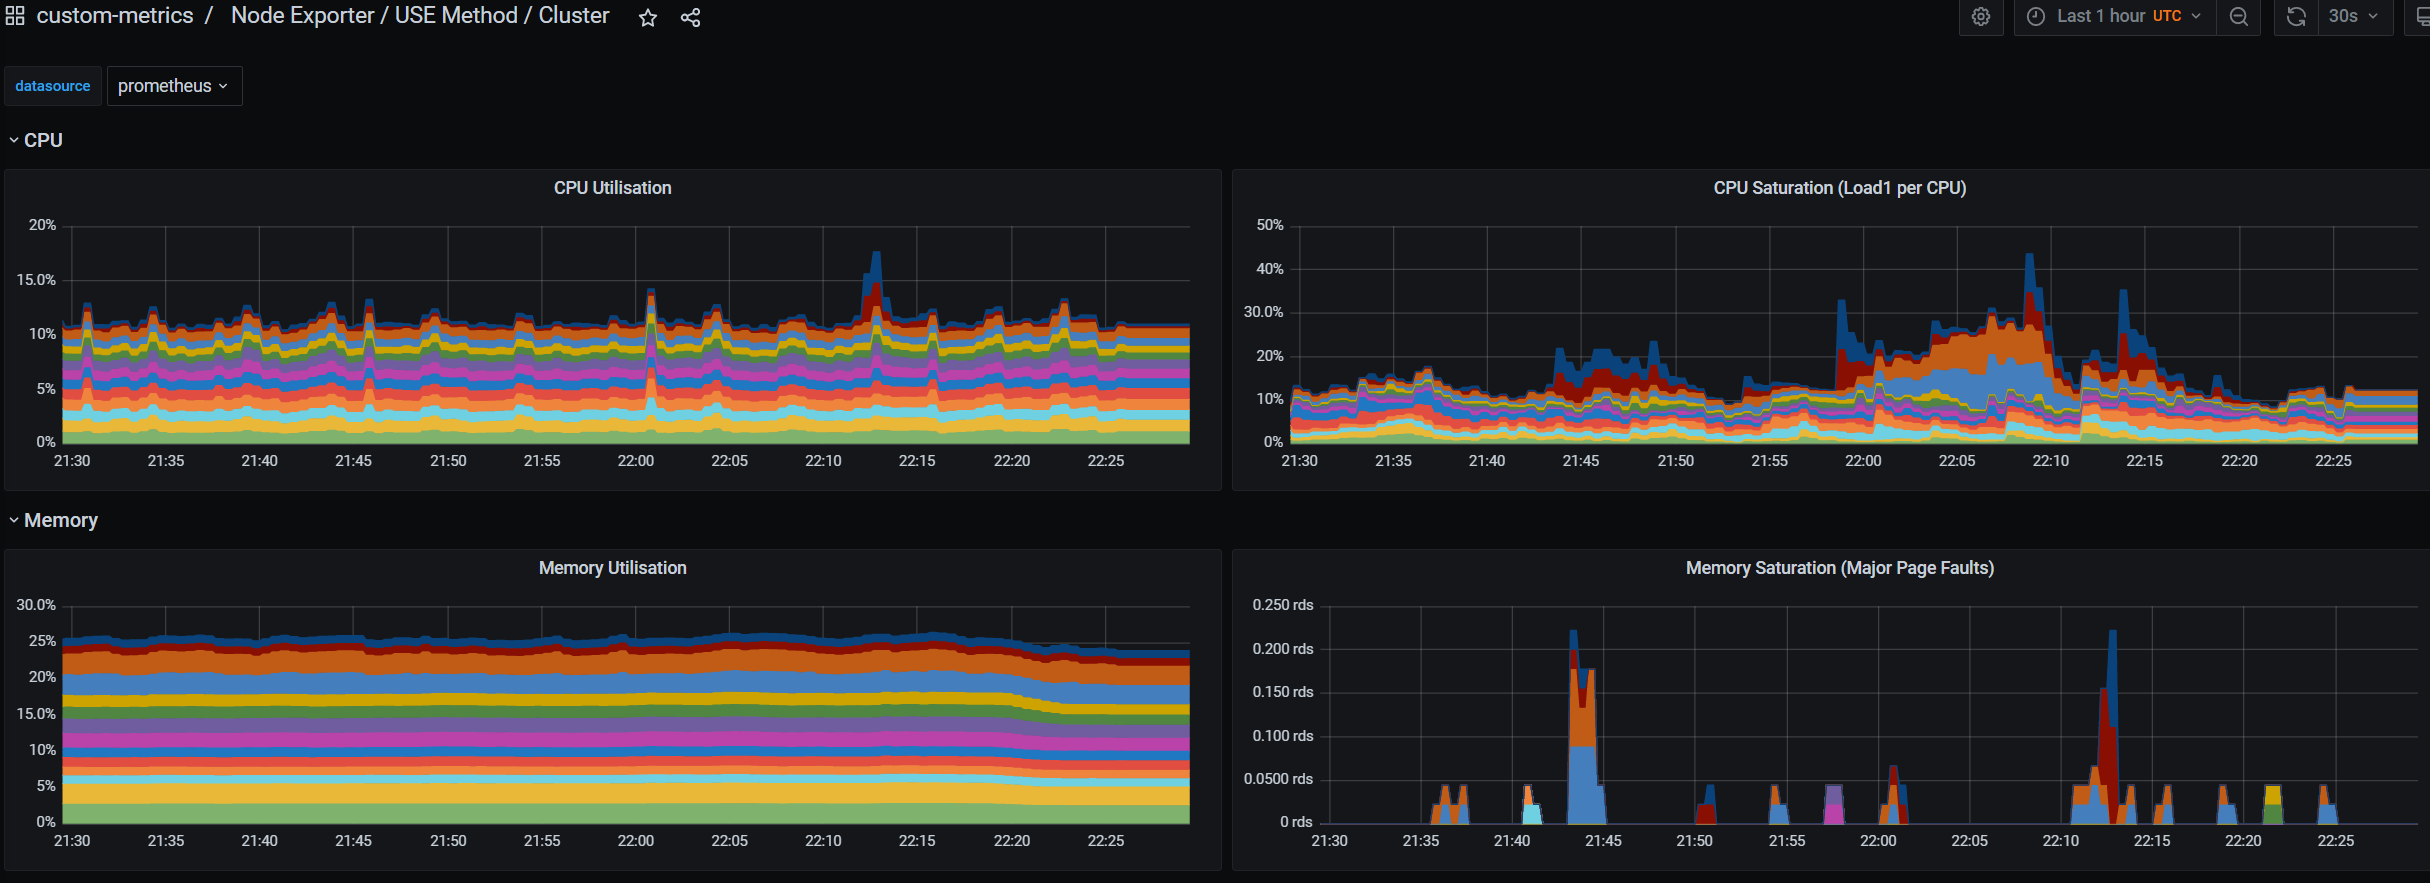The width and height of the screenshot is (2430, 883).
Task: Click the 0.250 rds axis label
Action: (1283, 605)
